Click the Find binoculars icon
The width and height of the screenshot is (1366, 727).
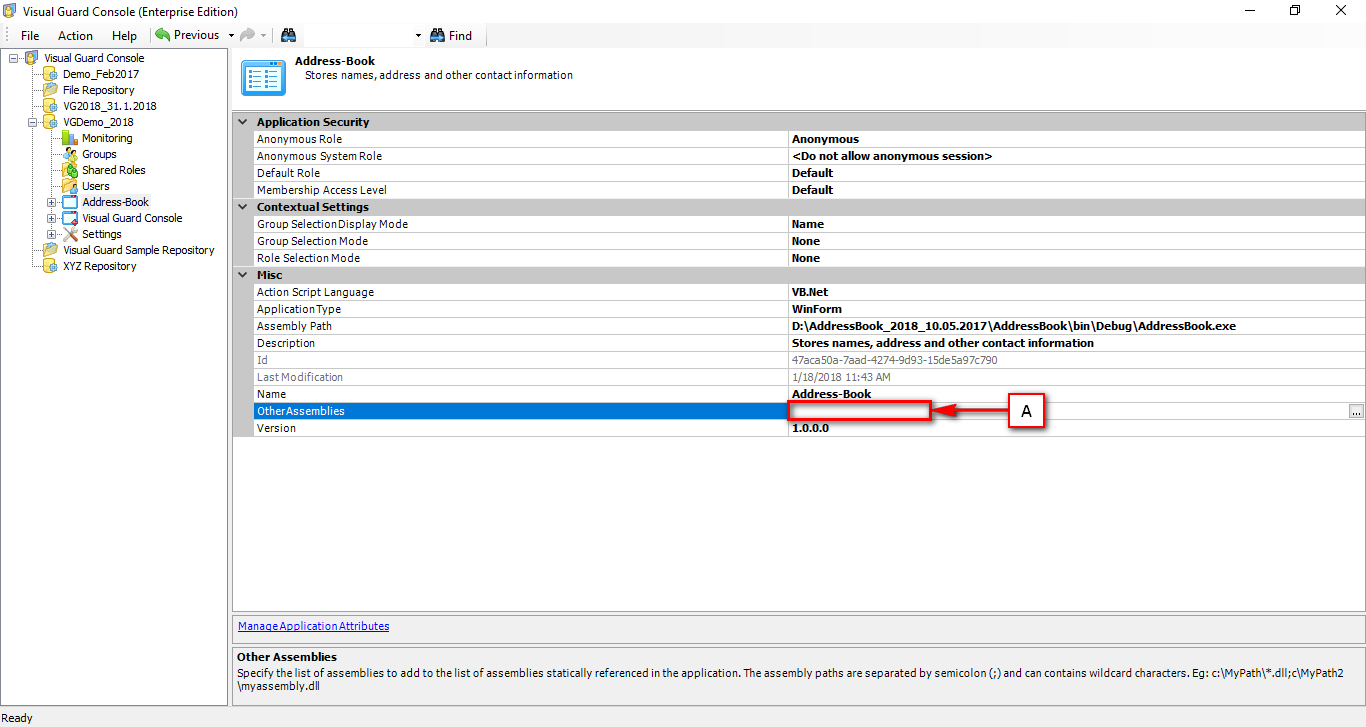(x=436, y=35)
